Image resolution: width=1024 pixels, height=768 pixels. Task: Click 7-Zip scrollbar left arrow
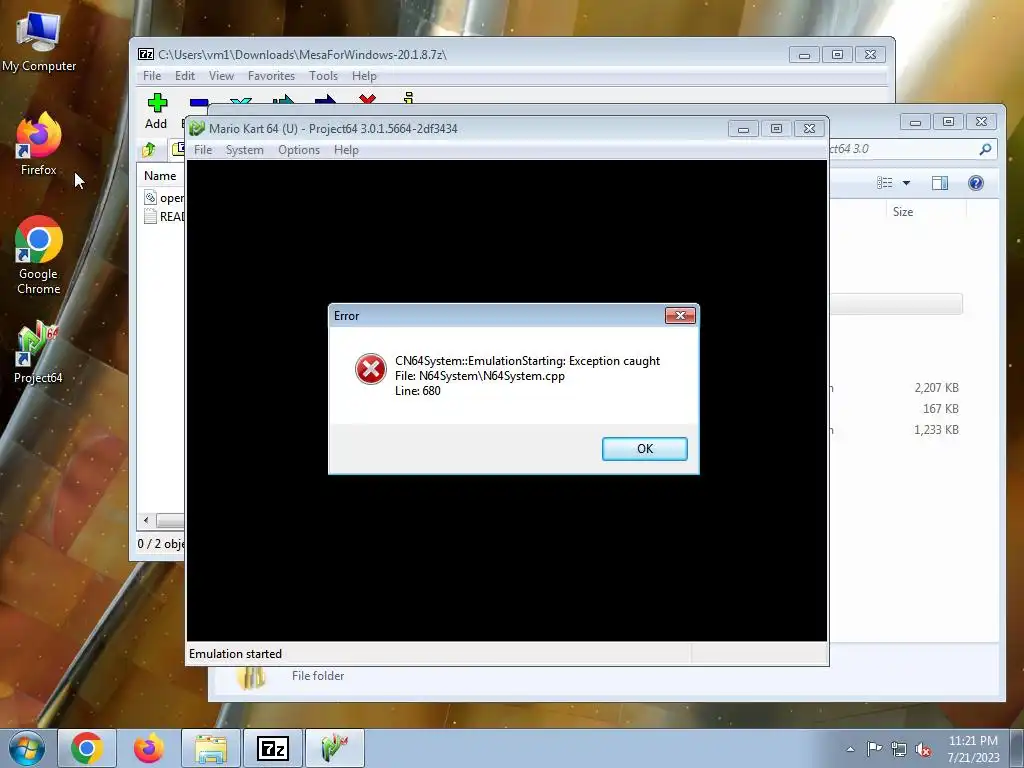tap(146, 520)
